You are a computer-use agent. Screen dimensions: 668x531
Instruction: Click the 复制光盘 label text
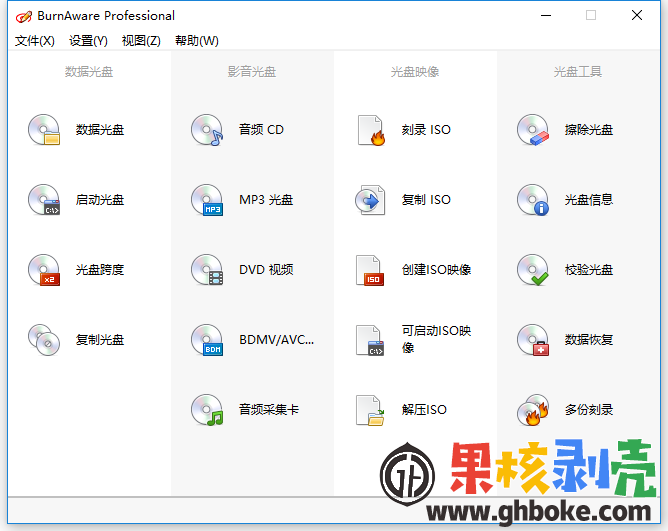coord(100,340)
